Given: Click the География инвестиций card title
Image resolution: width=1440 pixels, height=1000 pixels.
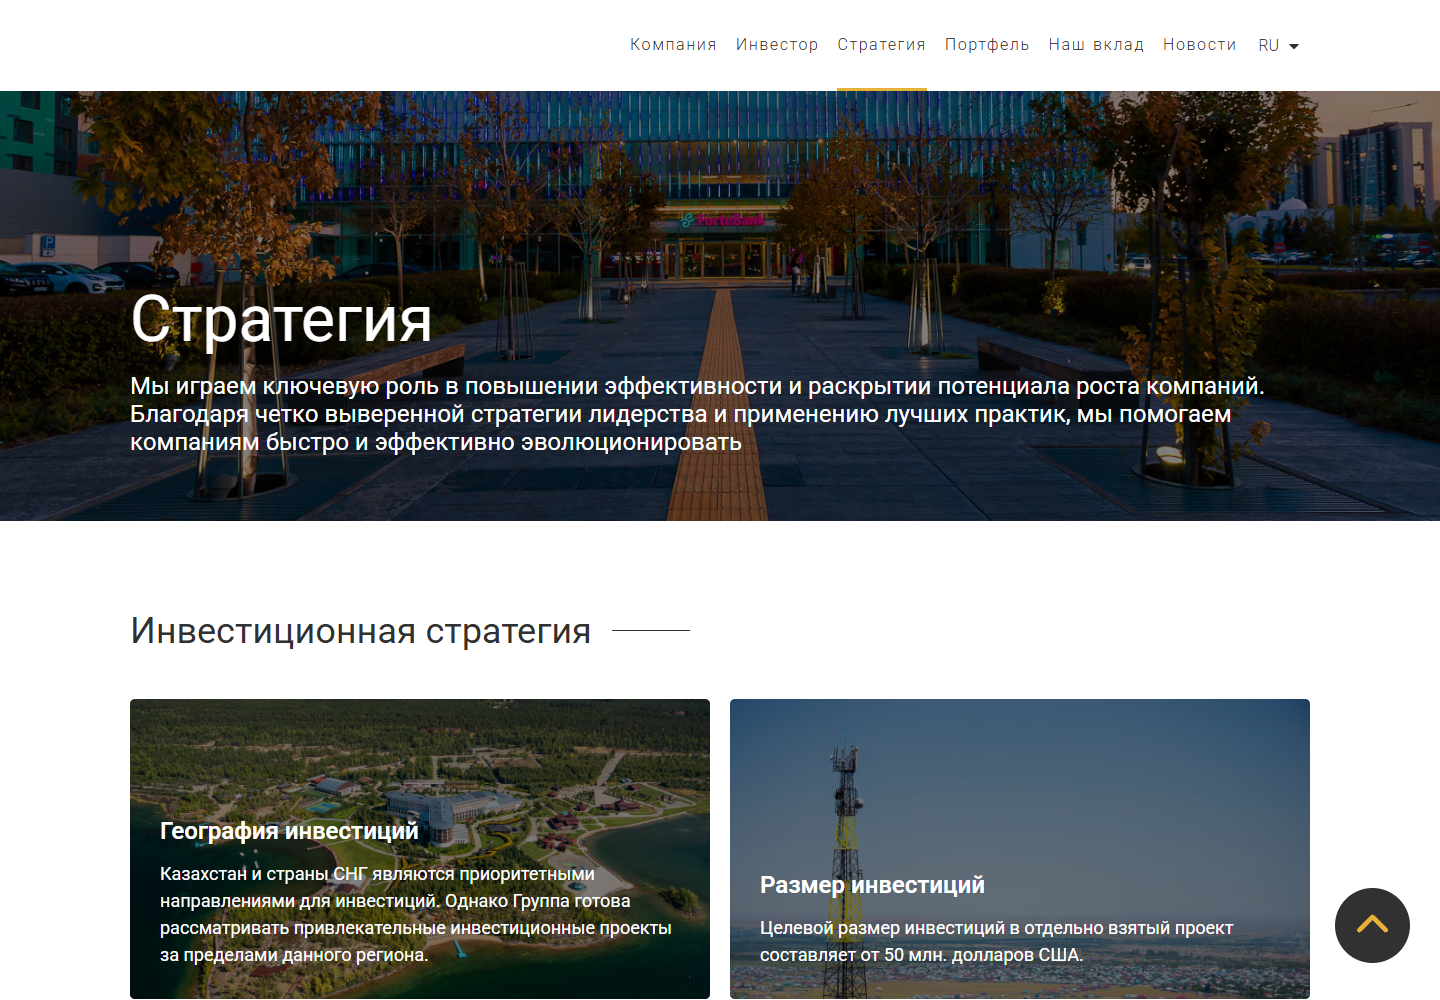Looking at the screenshot, I should (x=289, y=831).
